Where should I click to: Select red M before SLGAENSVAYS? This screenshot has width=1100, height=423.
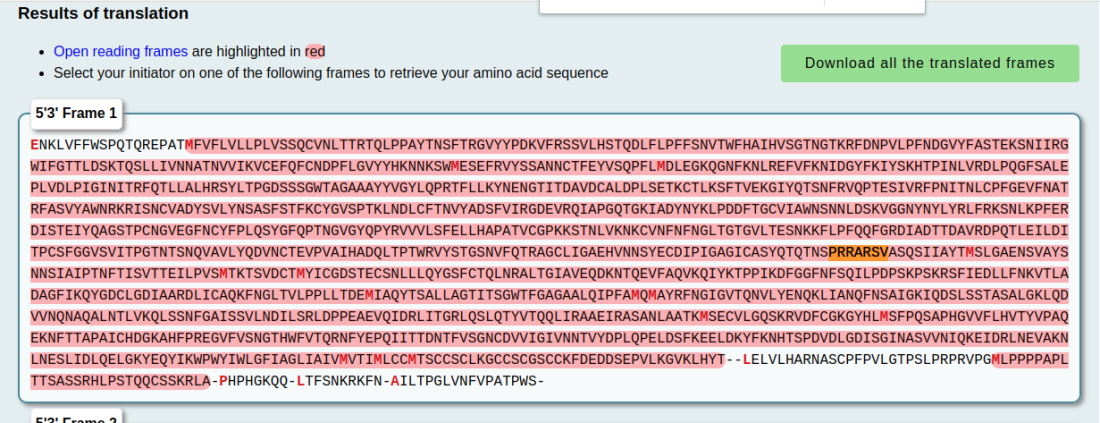(970, 252)
